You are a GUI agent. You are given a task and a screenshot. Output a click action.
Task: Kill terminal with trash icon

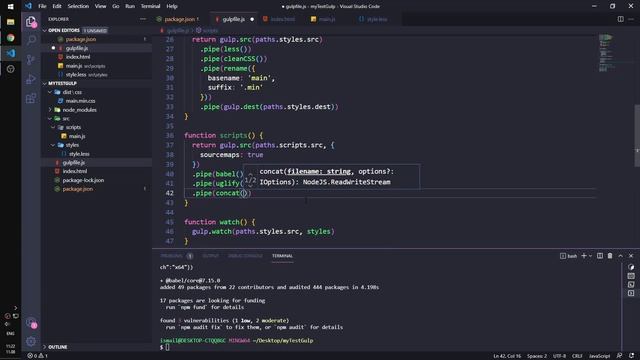tap(610, 256)
